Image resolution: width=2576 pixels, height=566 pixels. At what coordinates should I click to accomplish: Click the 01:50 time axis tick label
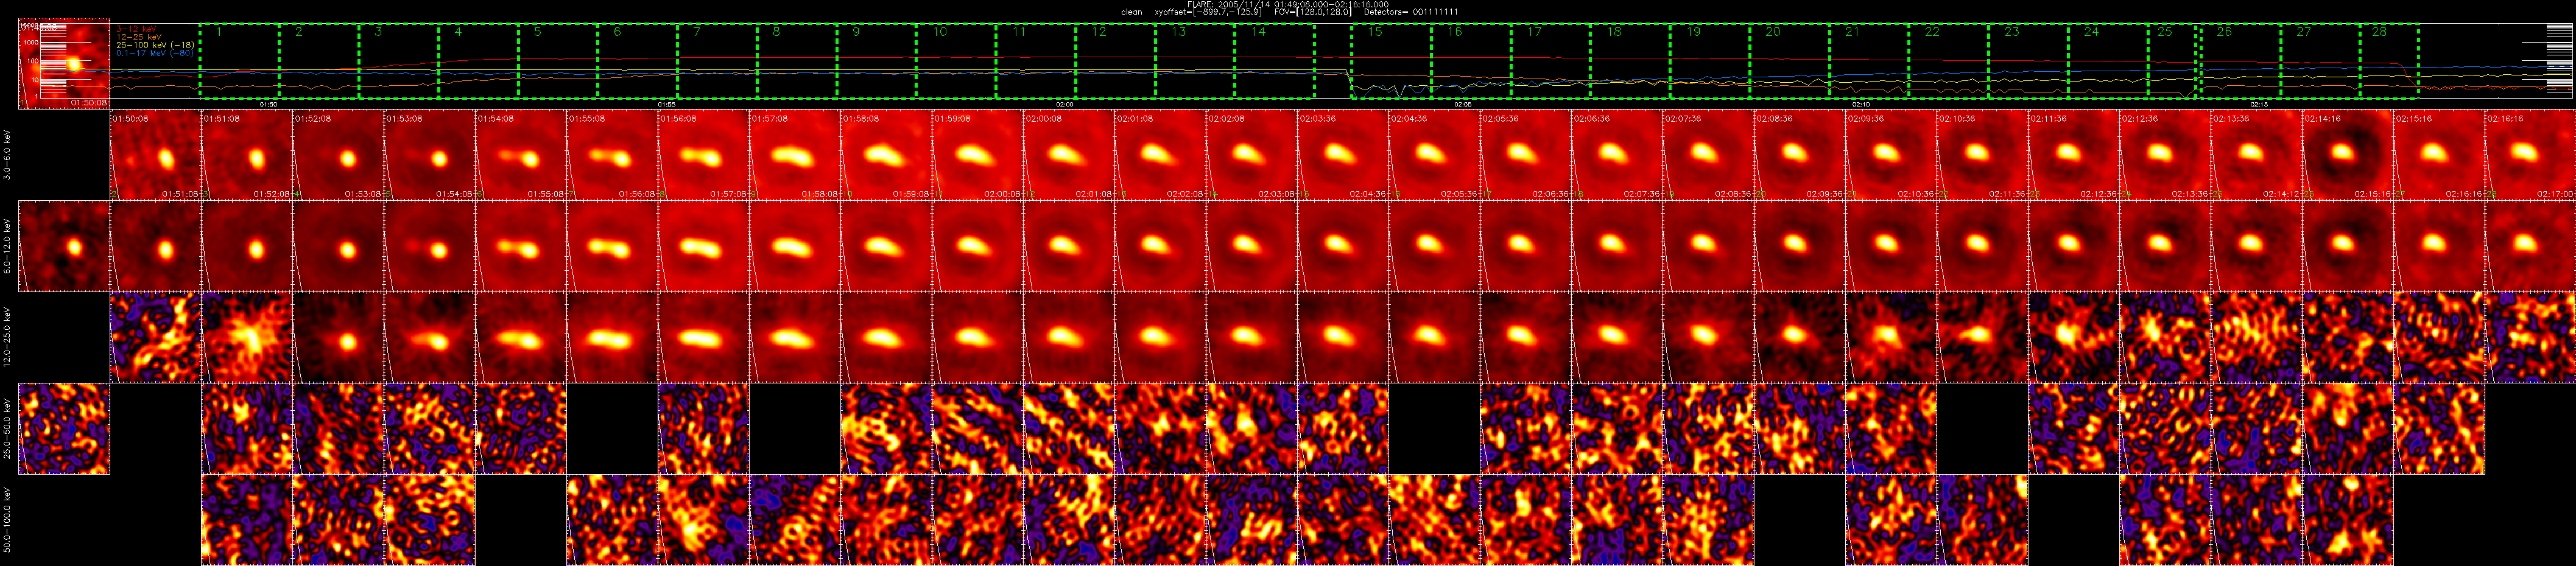268,104
